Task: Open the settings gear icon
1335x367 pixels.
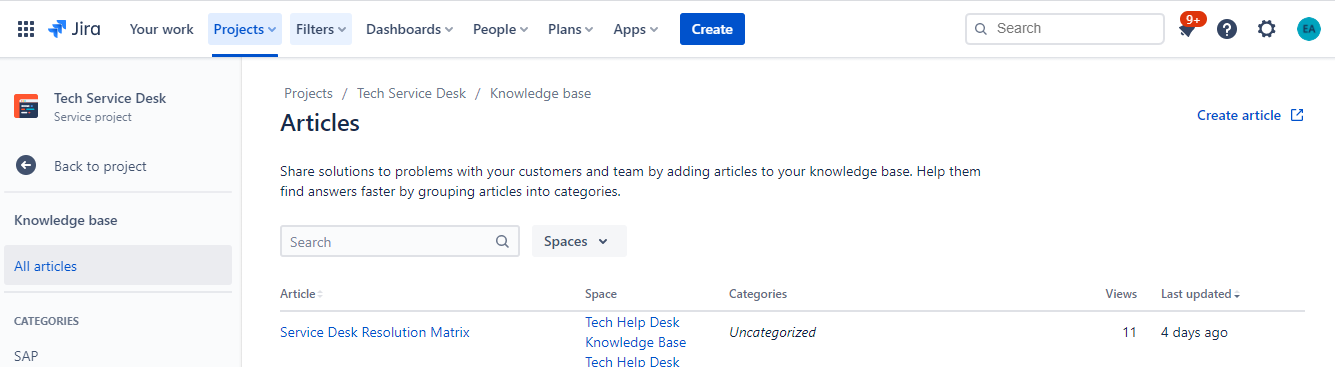Action: (x=1267, y=29)
